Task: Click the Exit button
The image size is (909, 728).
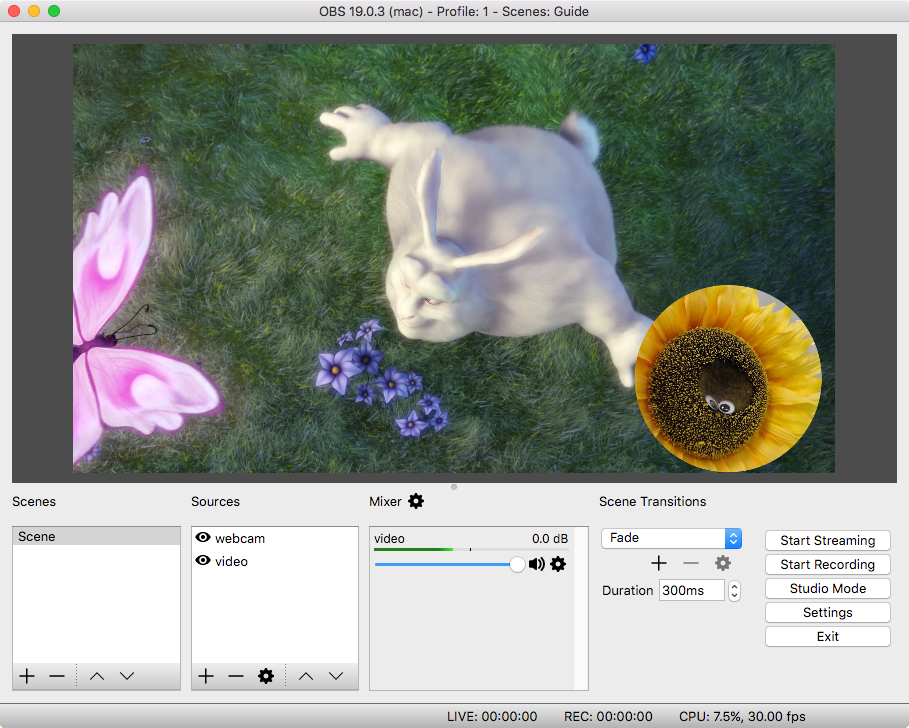Action: [x=828, y=636]
